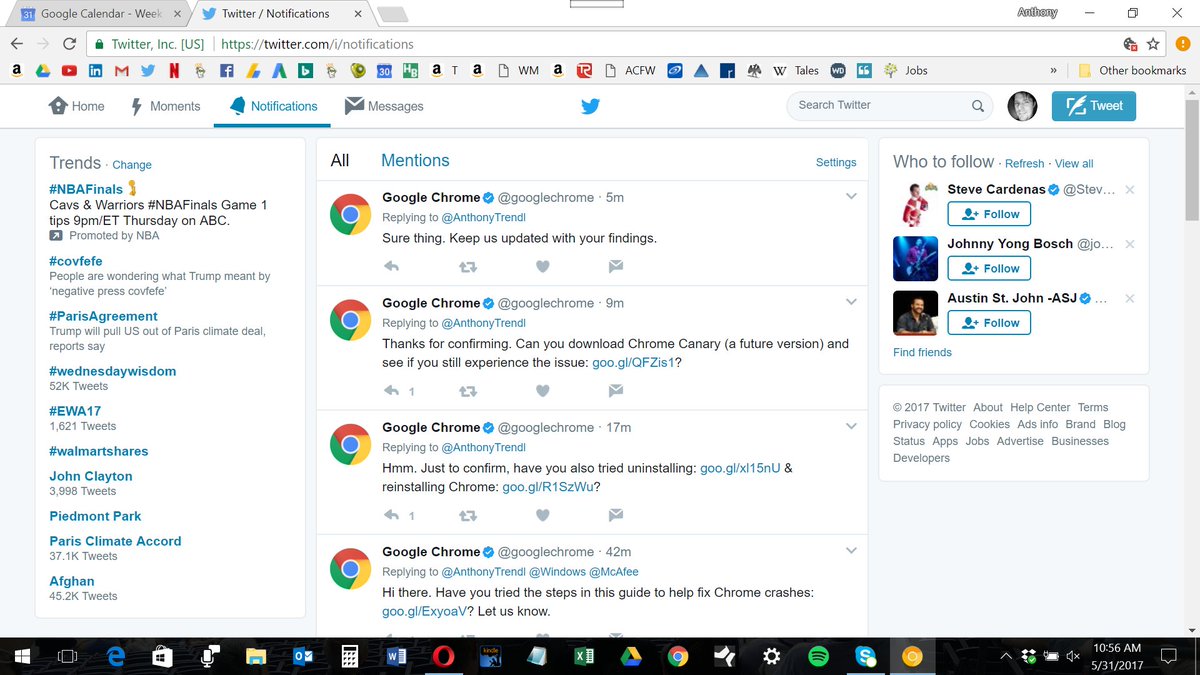
Task: Open the Home tab in Twitter nav
Action: 77,106
